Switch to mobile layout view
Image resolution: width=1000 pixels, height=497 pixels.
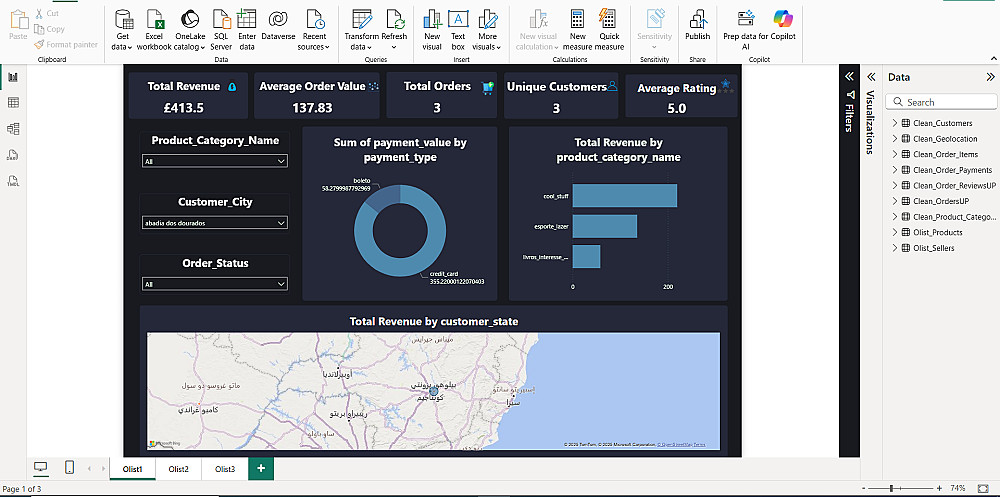69,468
